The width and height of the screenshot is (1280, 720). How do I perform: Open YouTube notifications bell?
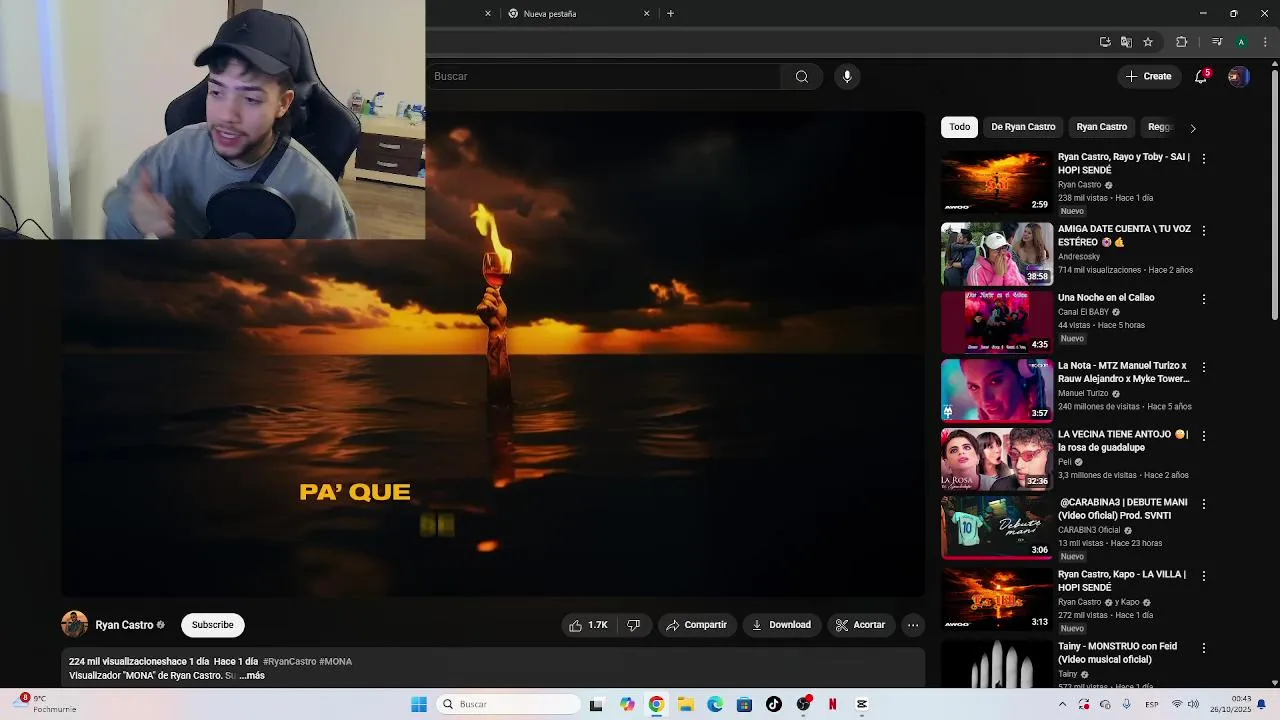[1201, 76]
